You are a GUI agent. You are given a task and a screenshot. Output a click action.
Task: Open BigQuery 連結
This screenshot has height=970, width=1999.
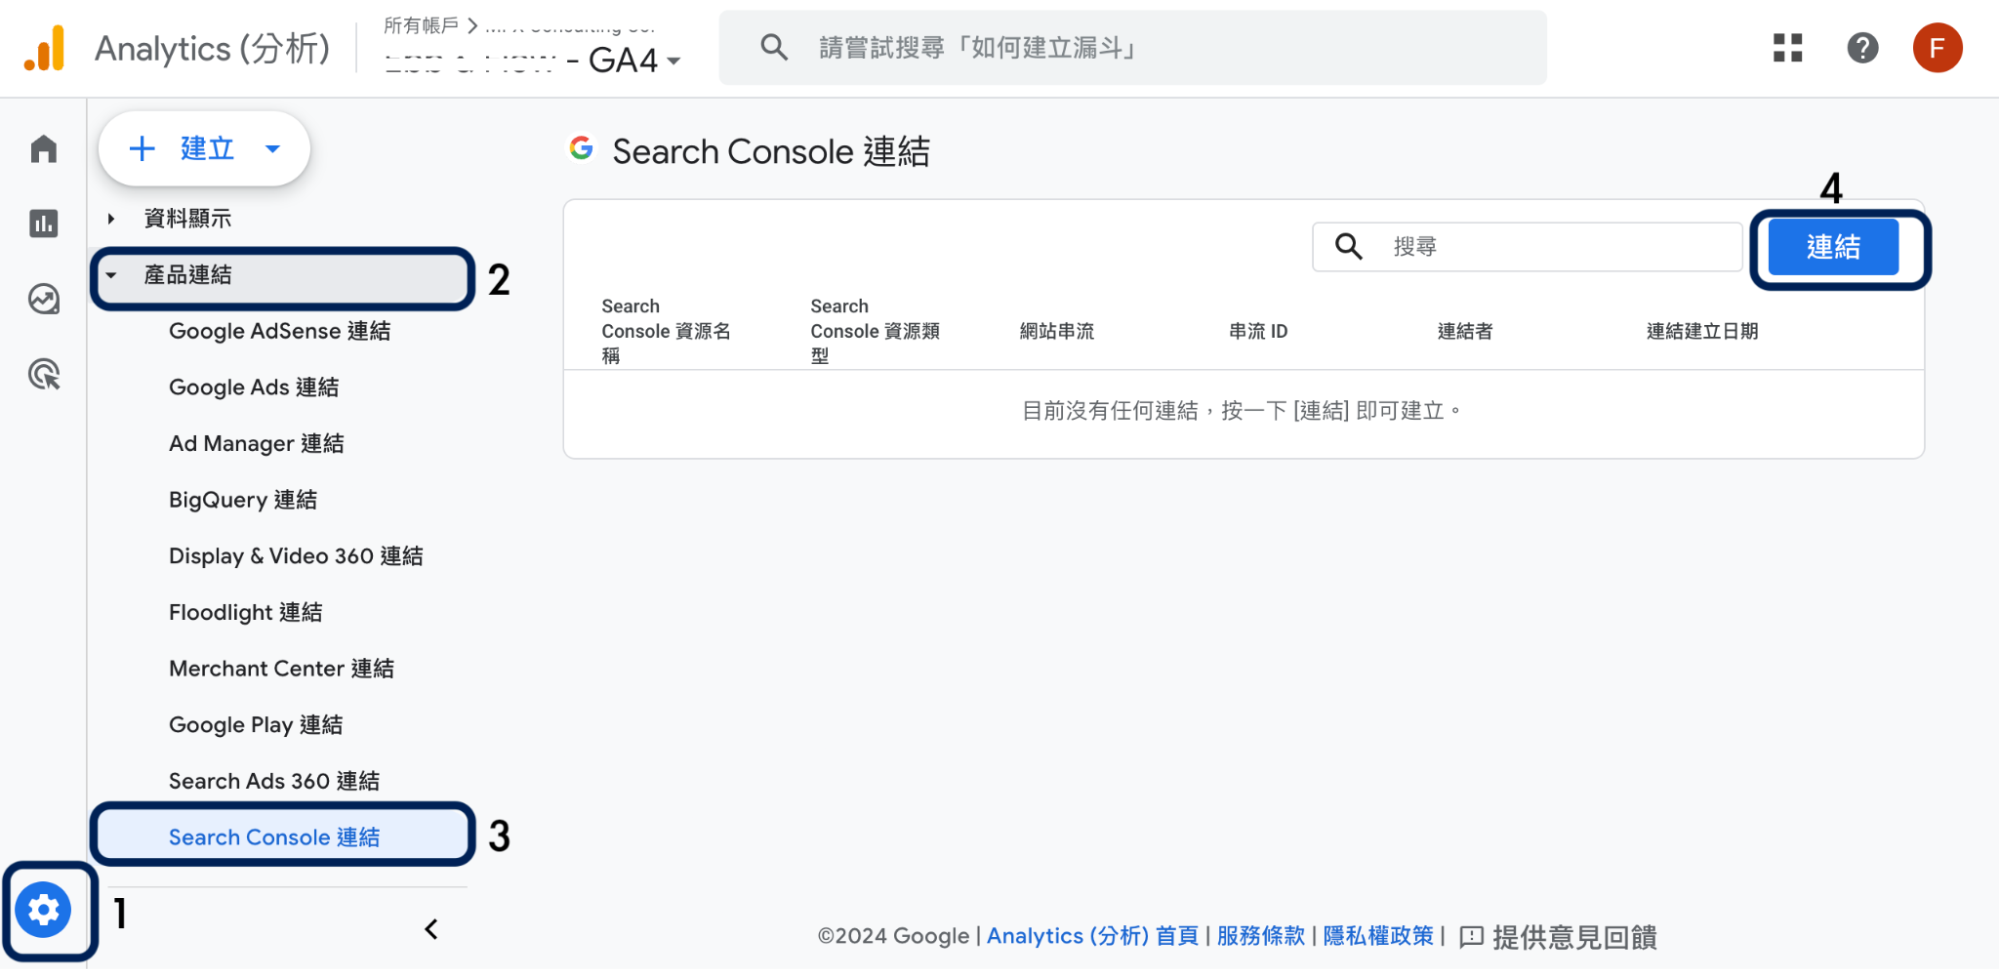pos(243,500)
